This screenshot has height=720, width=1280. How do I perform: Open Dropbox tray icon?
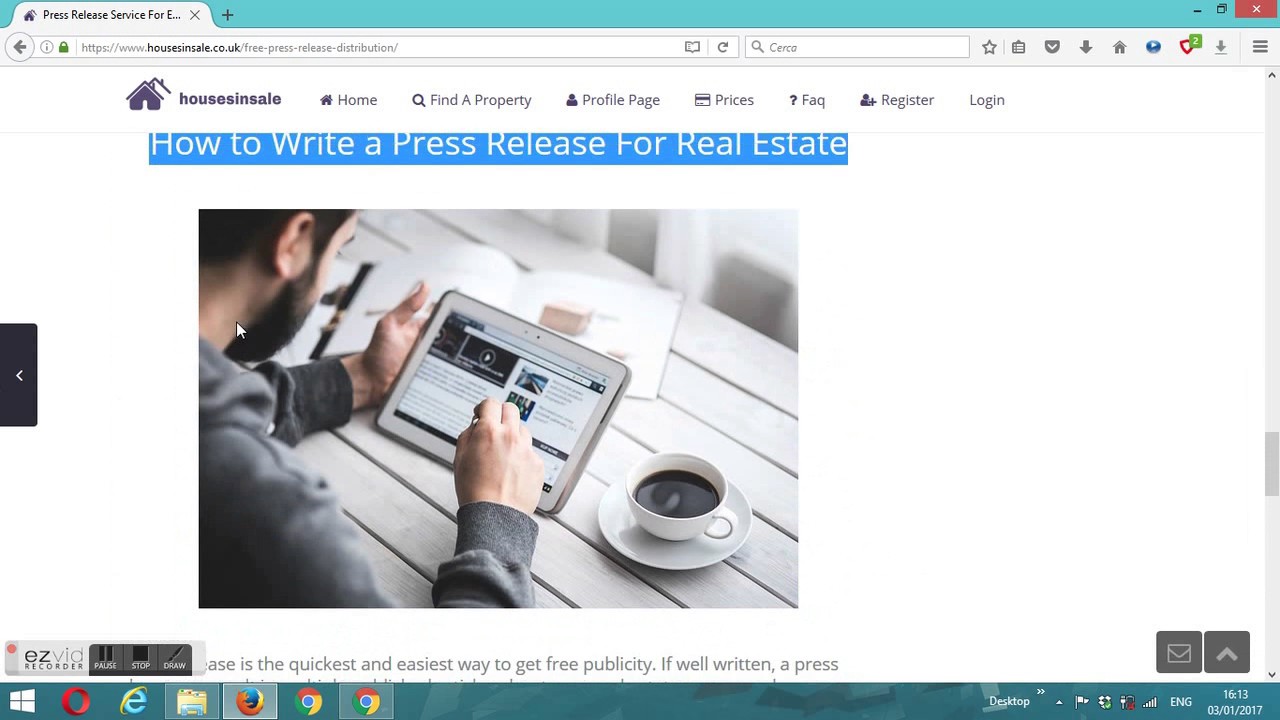pyautogui.click(x=1105, y=702)
